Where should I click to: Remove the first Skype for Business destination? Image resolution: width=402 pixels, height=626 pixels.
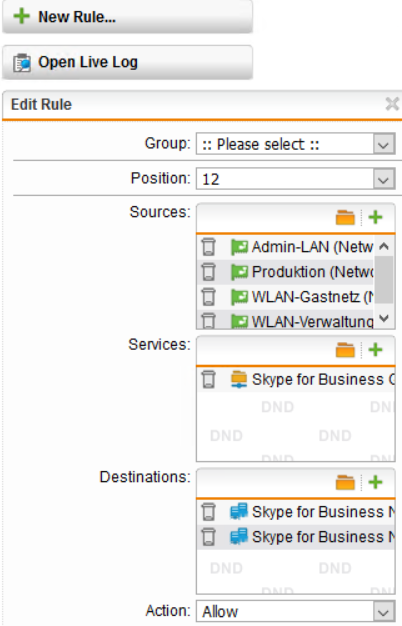tap(208, 512)
